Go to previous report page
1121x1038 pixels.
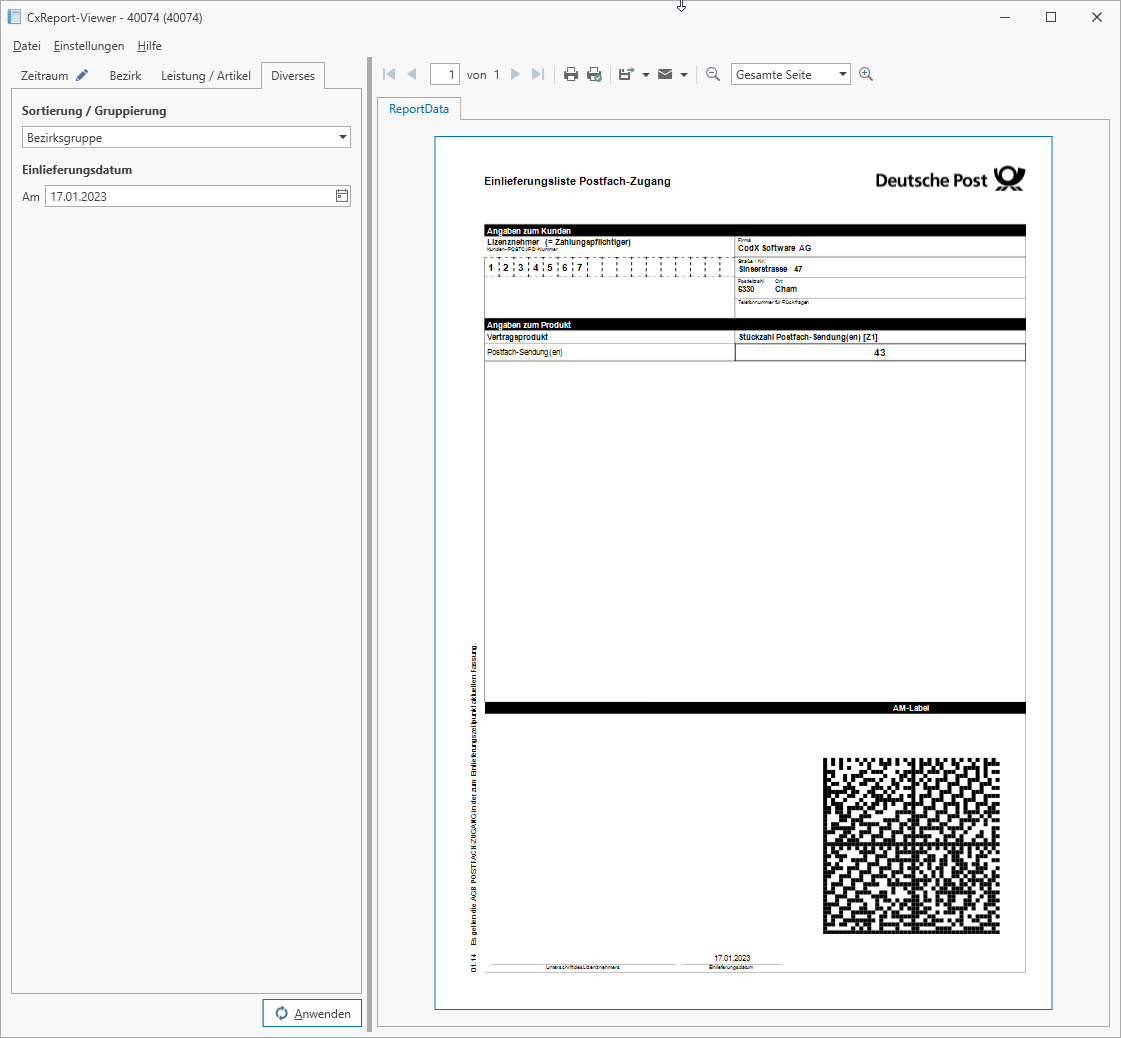coord(412,74)
